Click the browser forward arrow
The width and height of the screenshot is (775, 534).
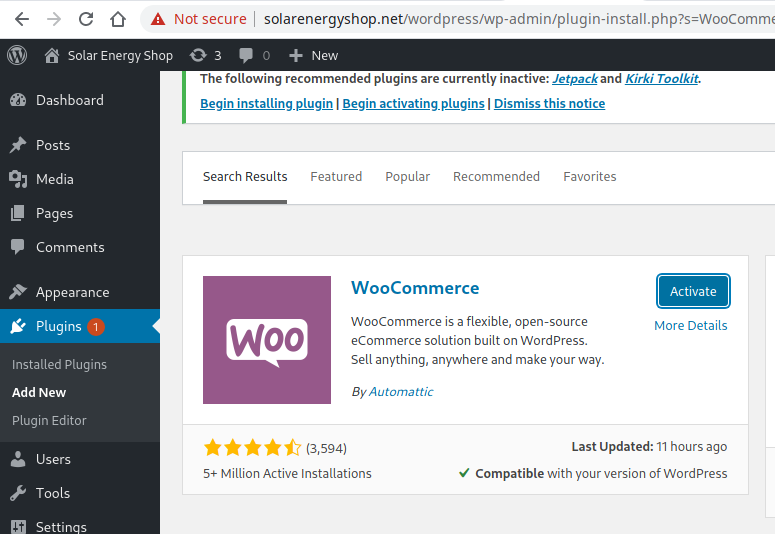(53, 19)
